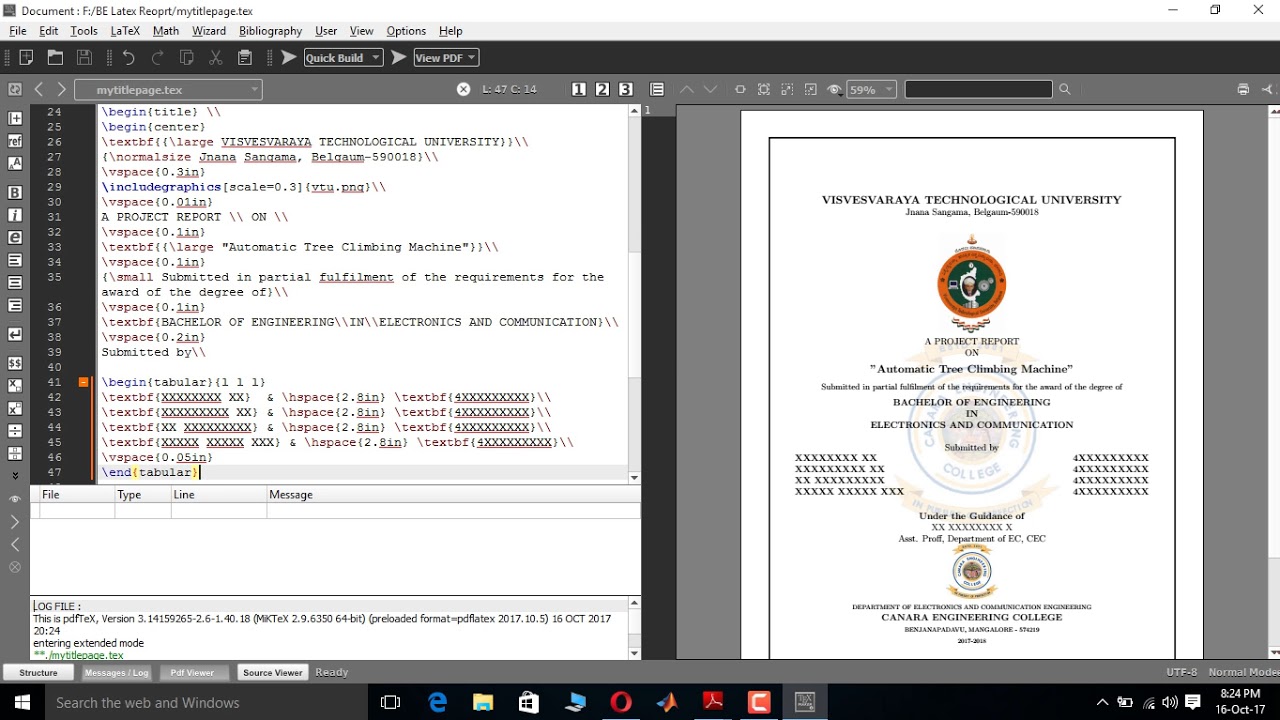The image size is (1280, 720).
Task: Toggle the Messages / Log panel button
Action: (117, 673)
